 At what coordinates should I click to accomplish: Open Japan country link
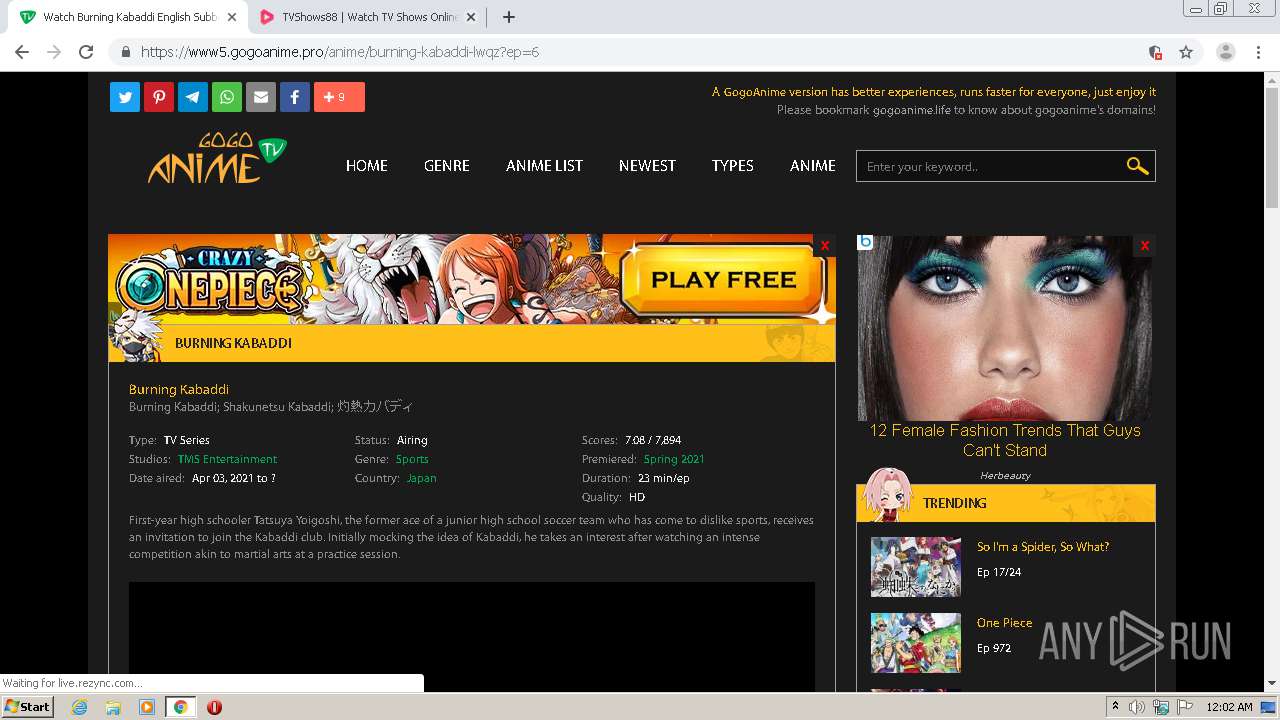(x=421, y=478)
